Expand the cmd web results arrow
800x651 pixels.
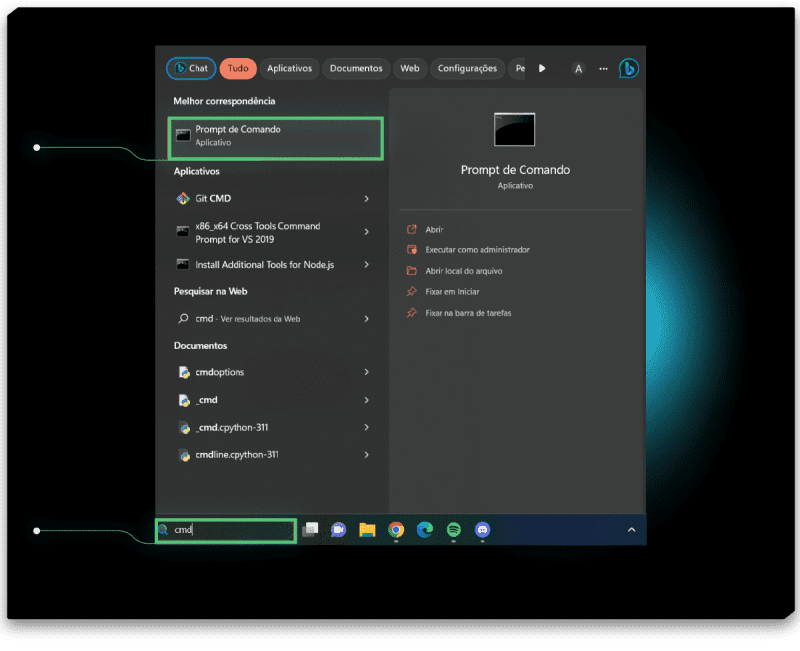pyautogui.click(x=366, y=319)
